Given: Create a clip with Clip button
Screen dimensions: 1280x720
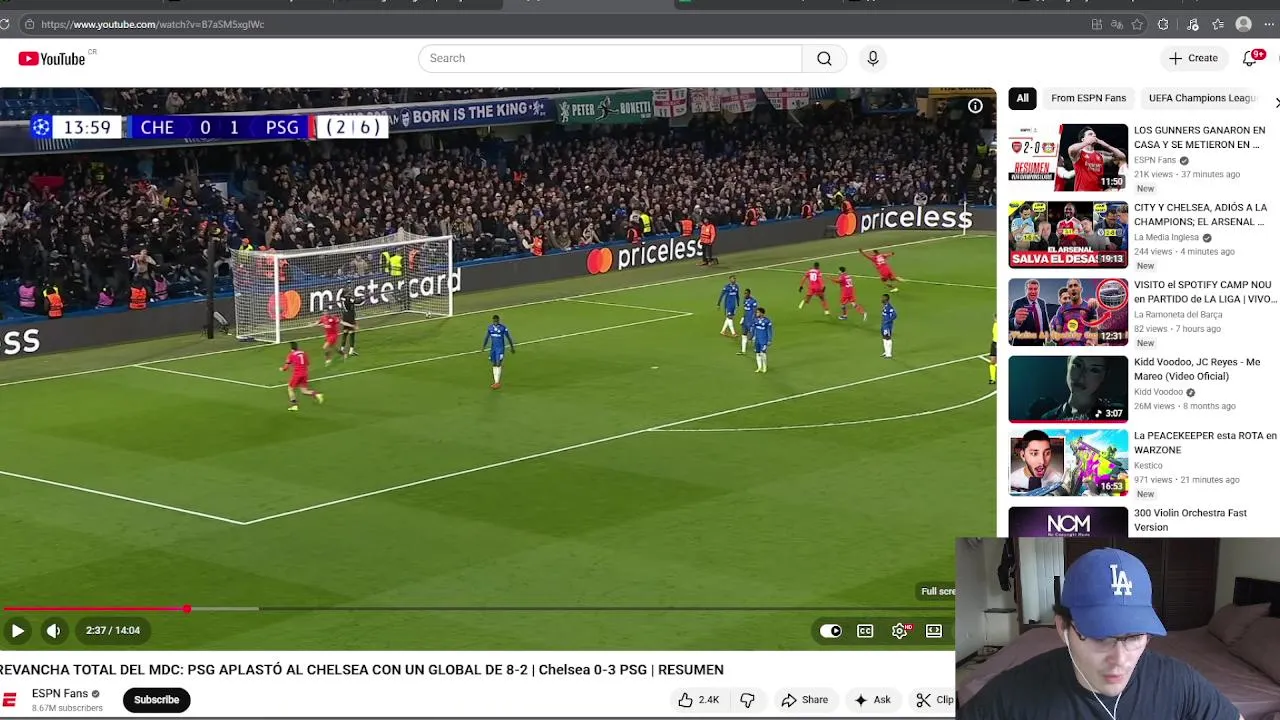Looking at the screenshot, I should (x=934, y=700).
